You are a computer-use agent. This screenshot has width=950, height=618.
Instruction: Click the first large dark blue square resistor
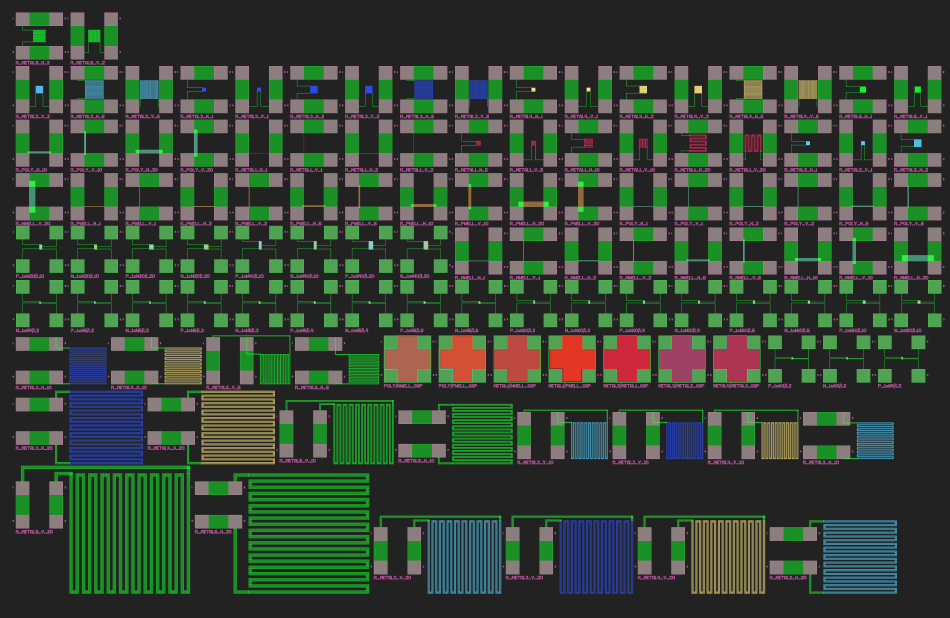[x=423, y=90]
